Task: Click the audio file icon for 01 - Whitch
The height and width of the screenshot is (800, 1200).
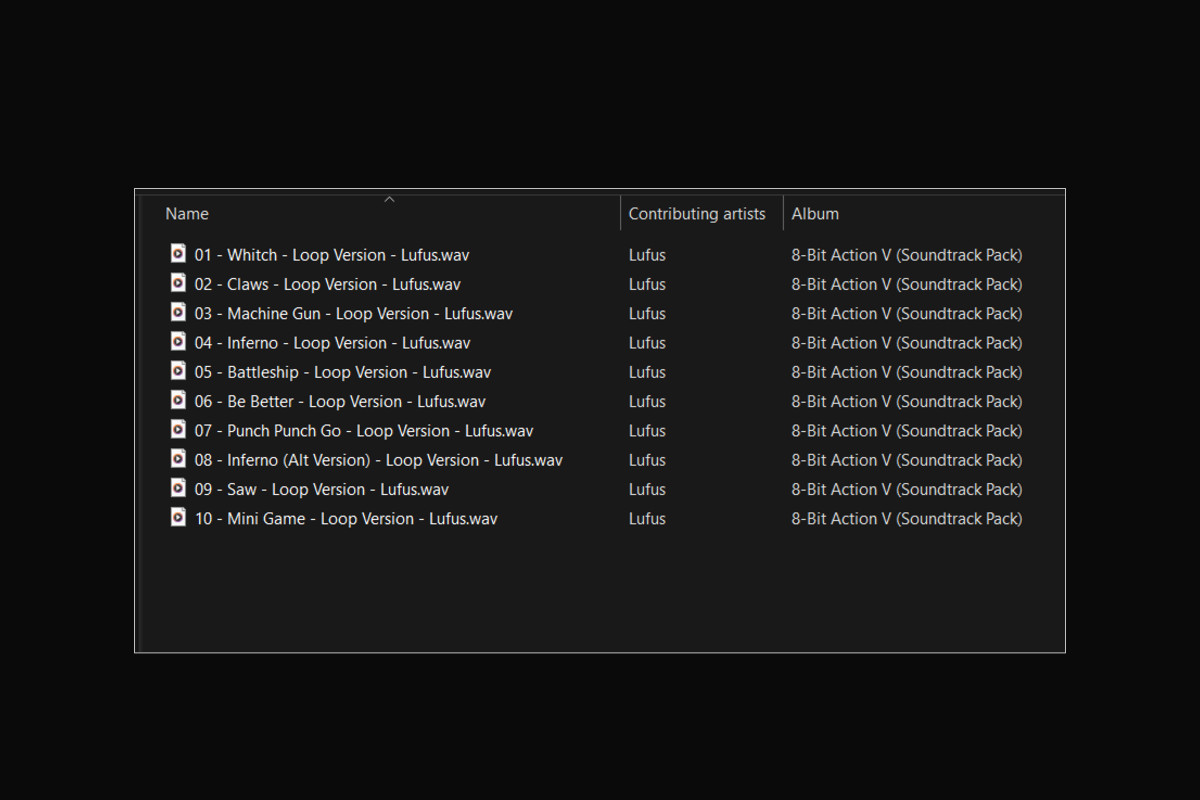Action: 178,254
